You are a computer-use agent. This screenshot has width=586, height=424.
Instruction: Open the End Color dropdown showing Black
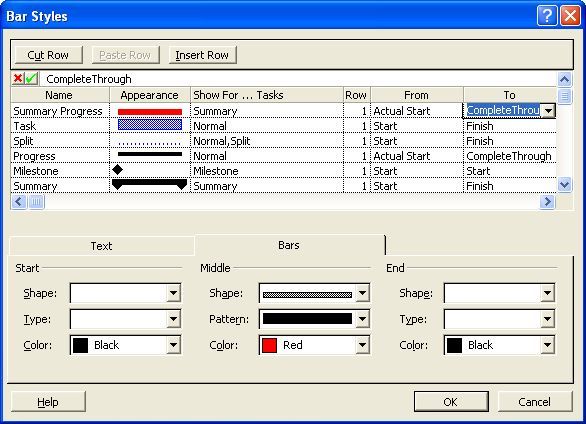point(547,345)
